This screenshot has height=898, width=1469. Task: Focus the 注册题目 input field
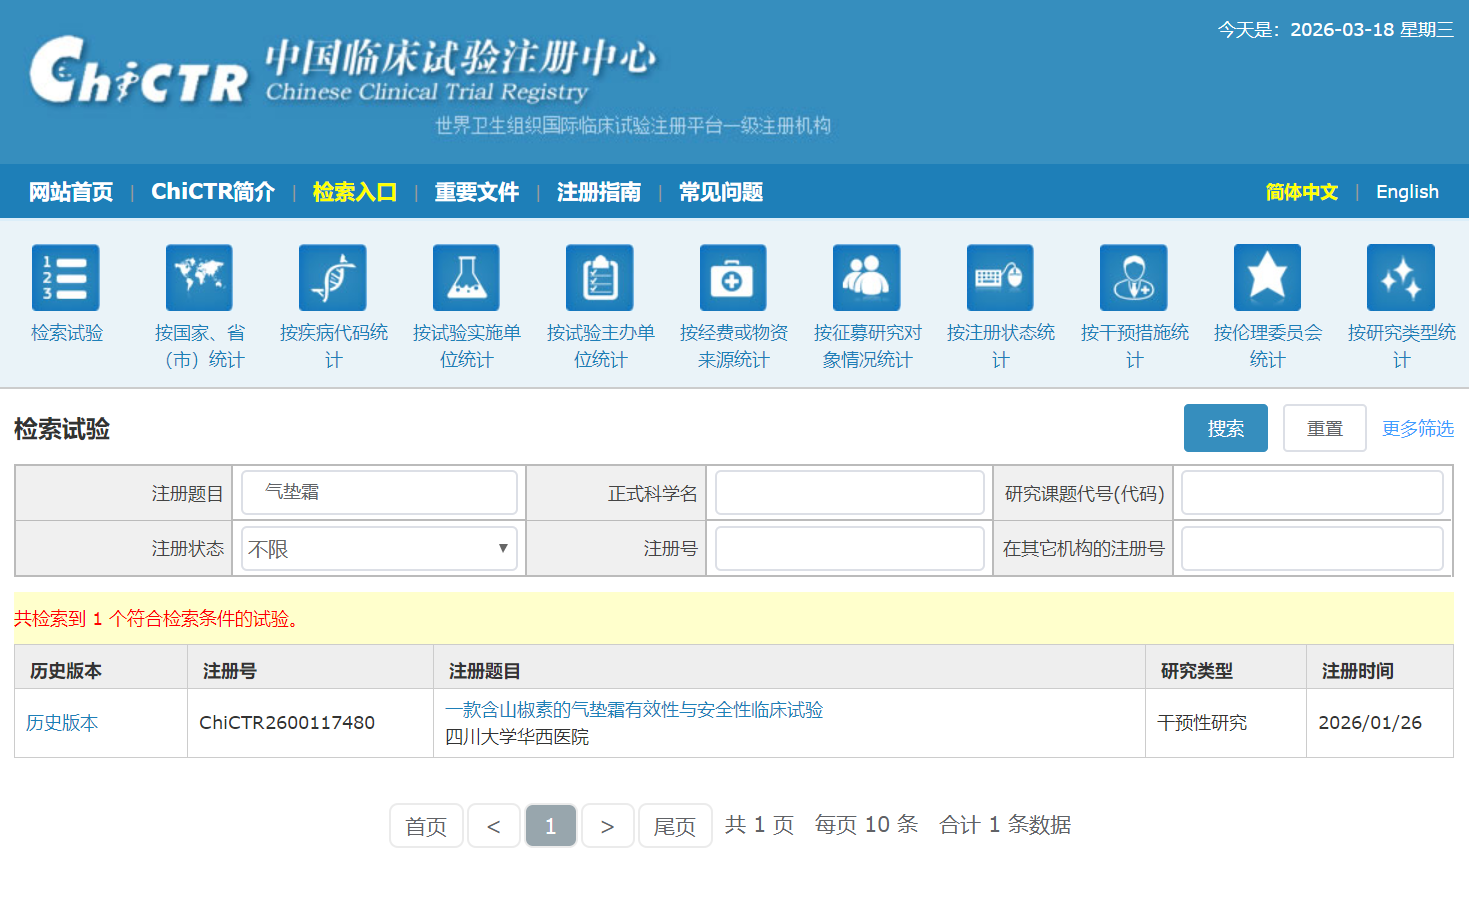[x=379, y=492]
